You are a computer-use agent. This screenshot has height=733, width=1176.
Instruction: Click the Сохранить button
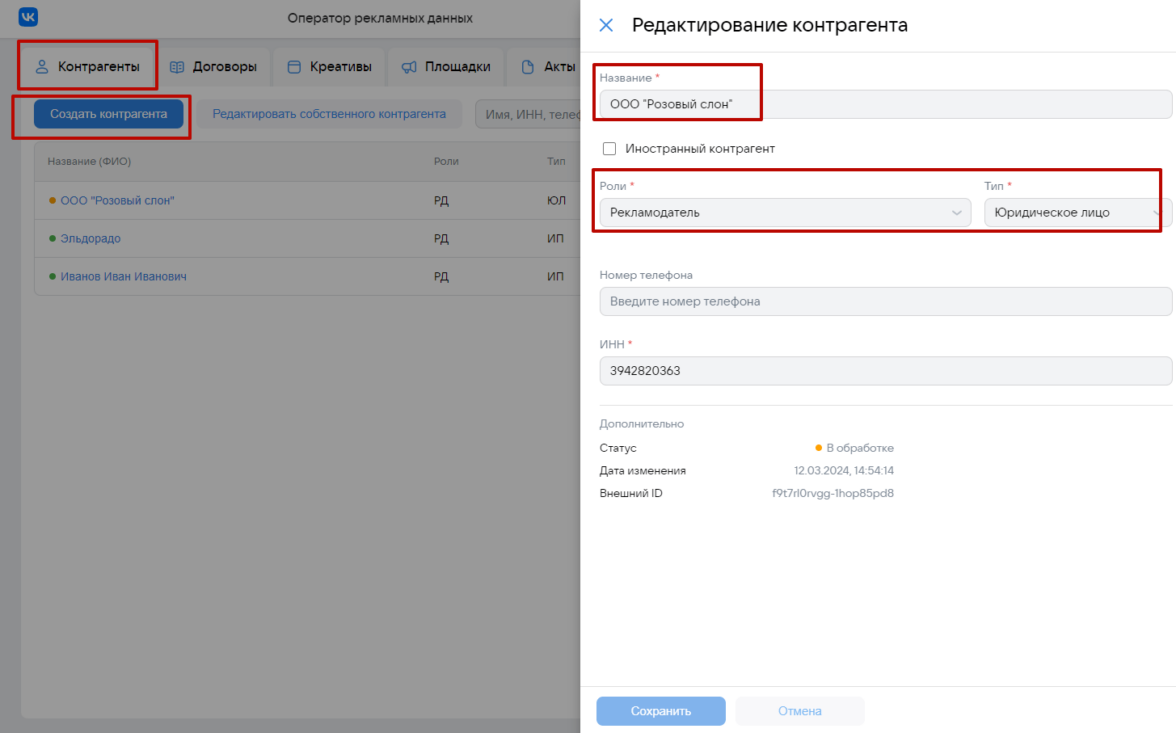click(660, 711)
